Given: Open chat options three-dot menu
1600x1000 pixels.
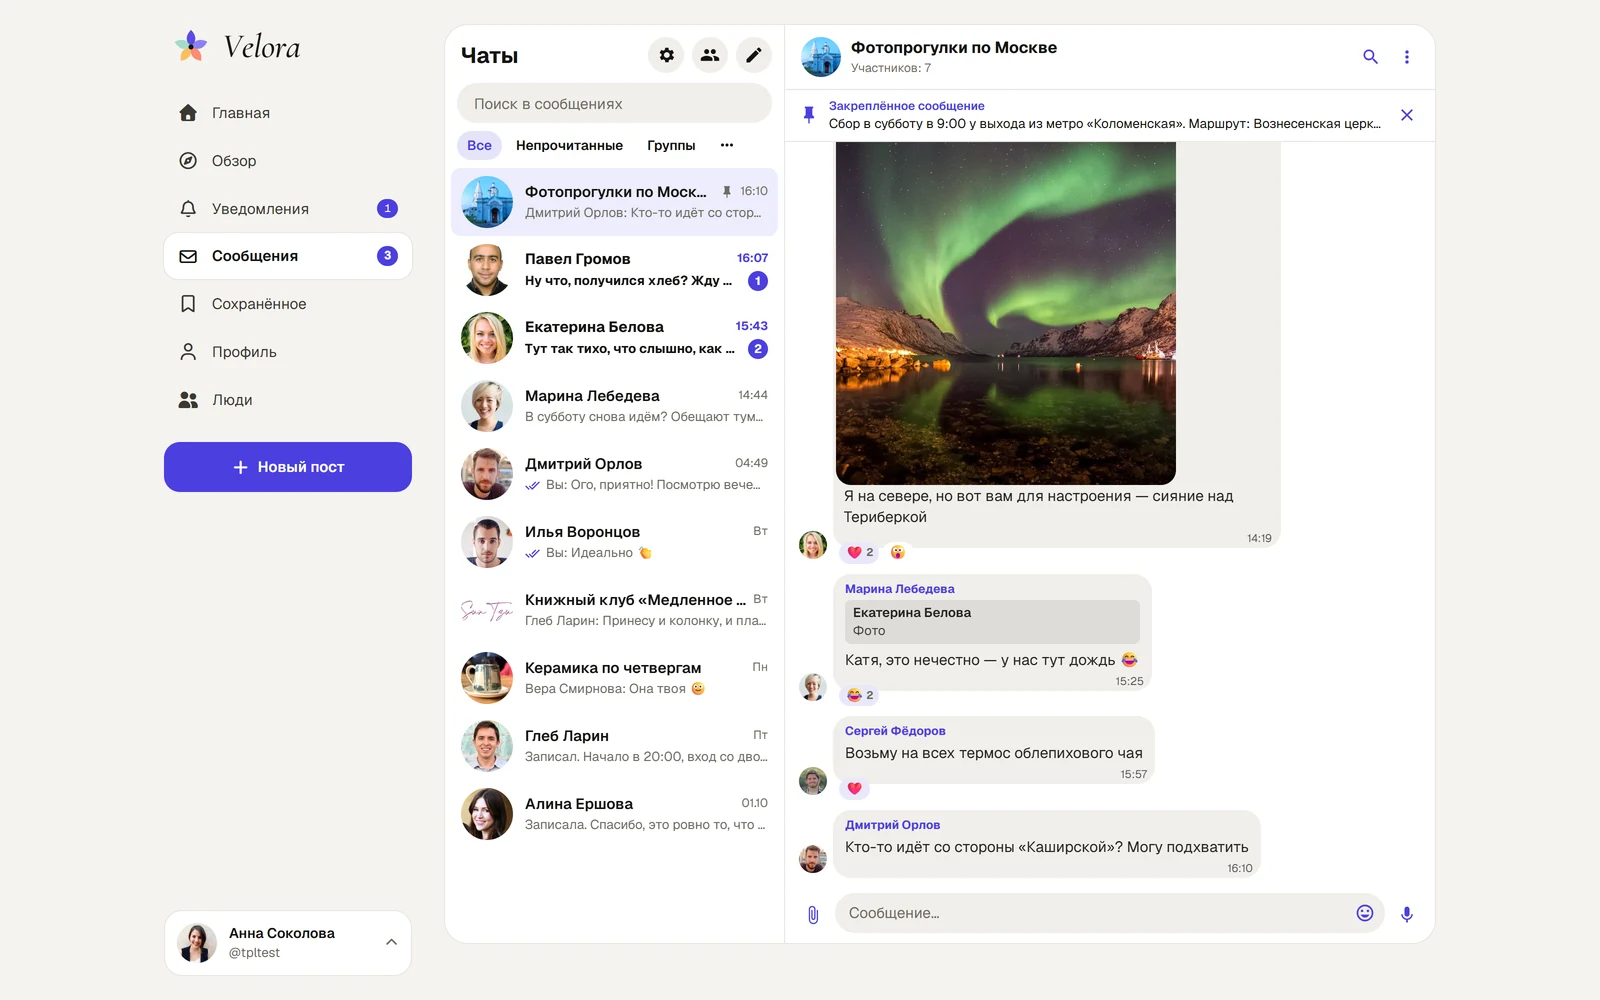Looking at the screenshot, I should tap(1406, 57).
